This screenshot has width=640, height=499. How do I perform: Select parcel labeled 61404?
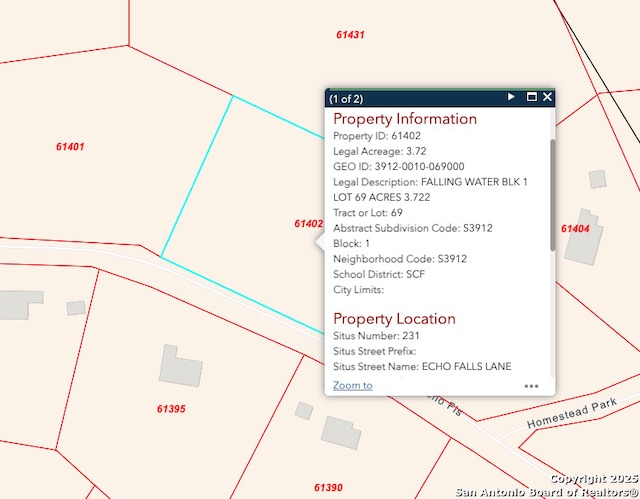pyautogui.click(x=575, y=228)
